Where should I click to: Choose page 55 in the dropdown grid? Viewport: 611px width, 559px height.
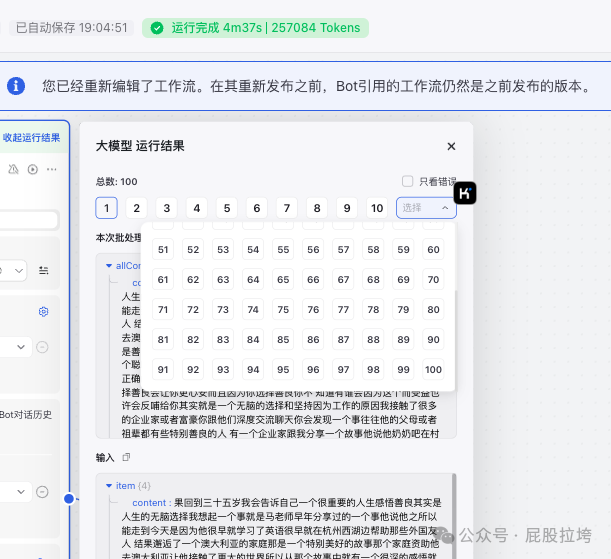(283, 249)
